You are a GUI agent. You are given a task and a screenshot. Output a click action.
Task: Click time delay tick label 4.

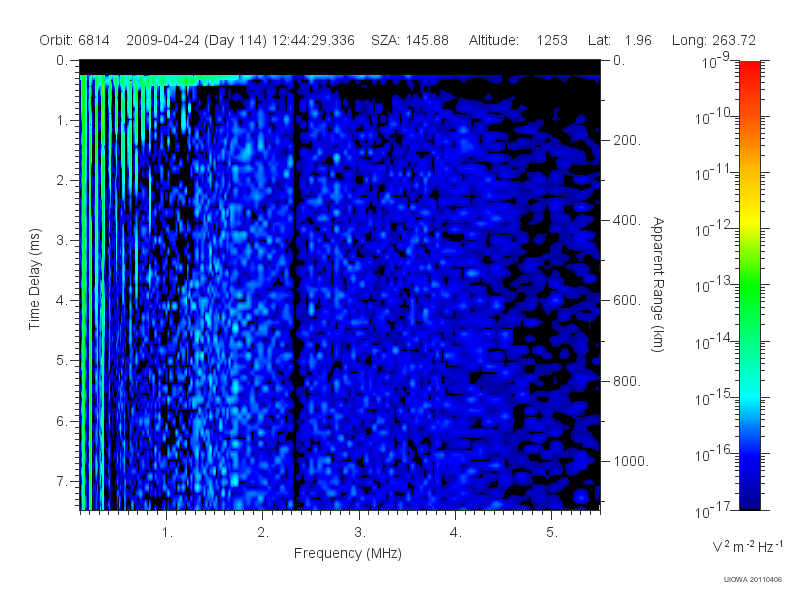coord(62,301)
